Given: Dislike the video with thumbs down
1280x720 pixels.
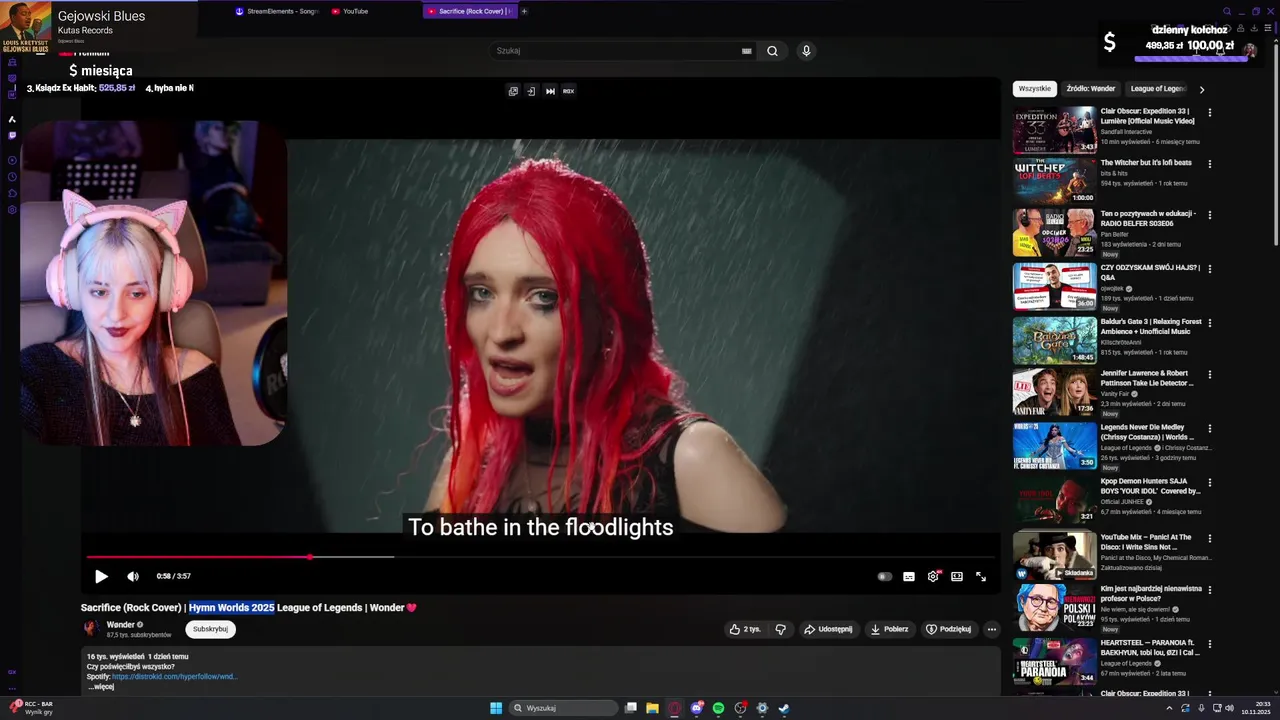Looking at the screenshot, I should [x=781, y=629].
